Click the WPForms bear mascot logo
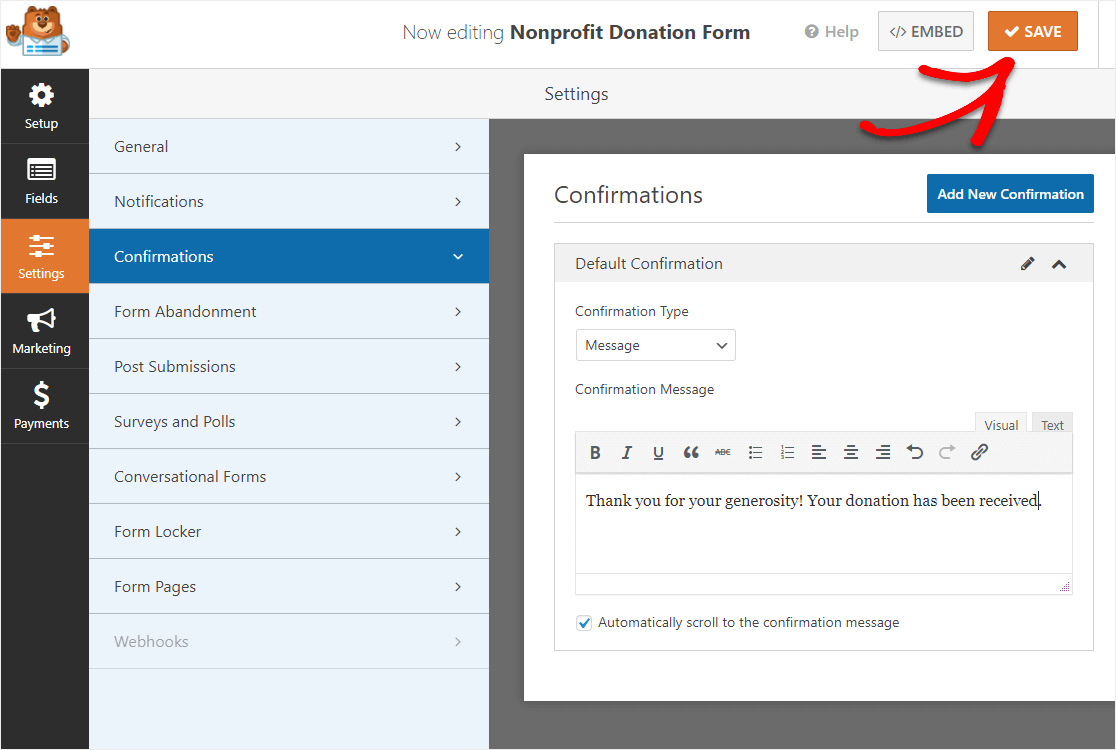 pyautogui.click(x=38, y=31)
